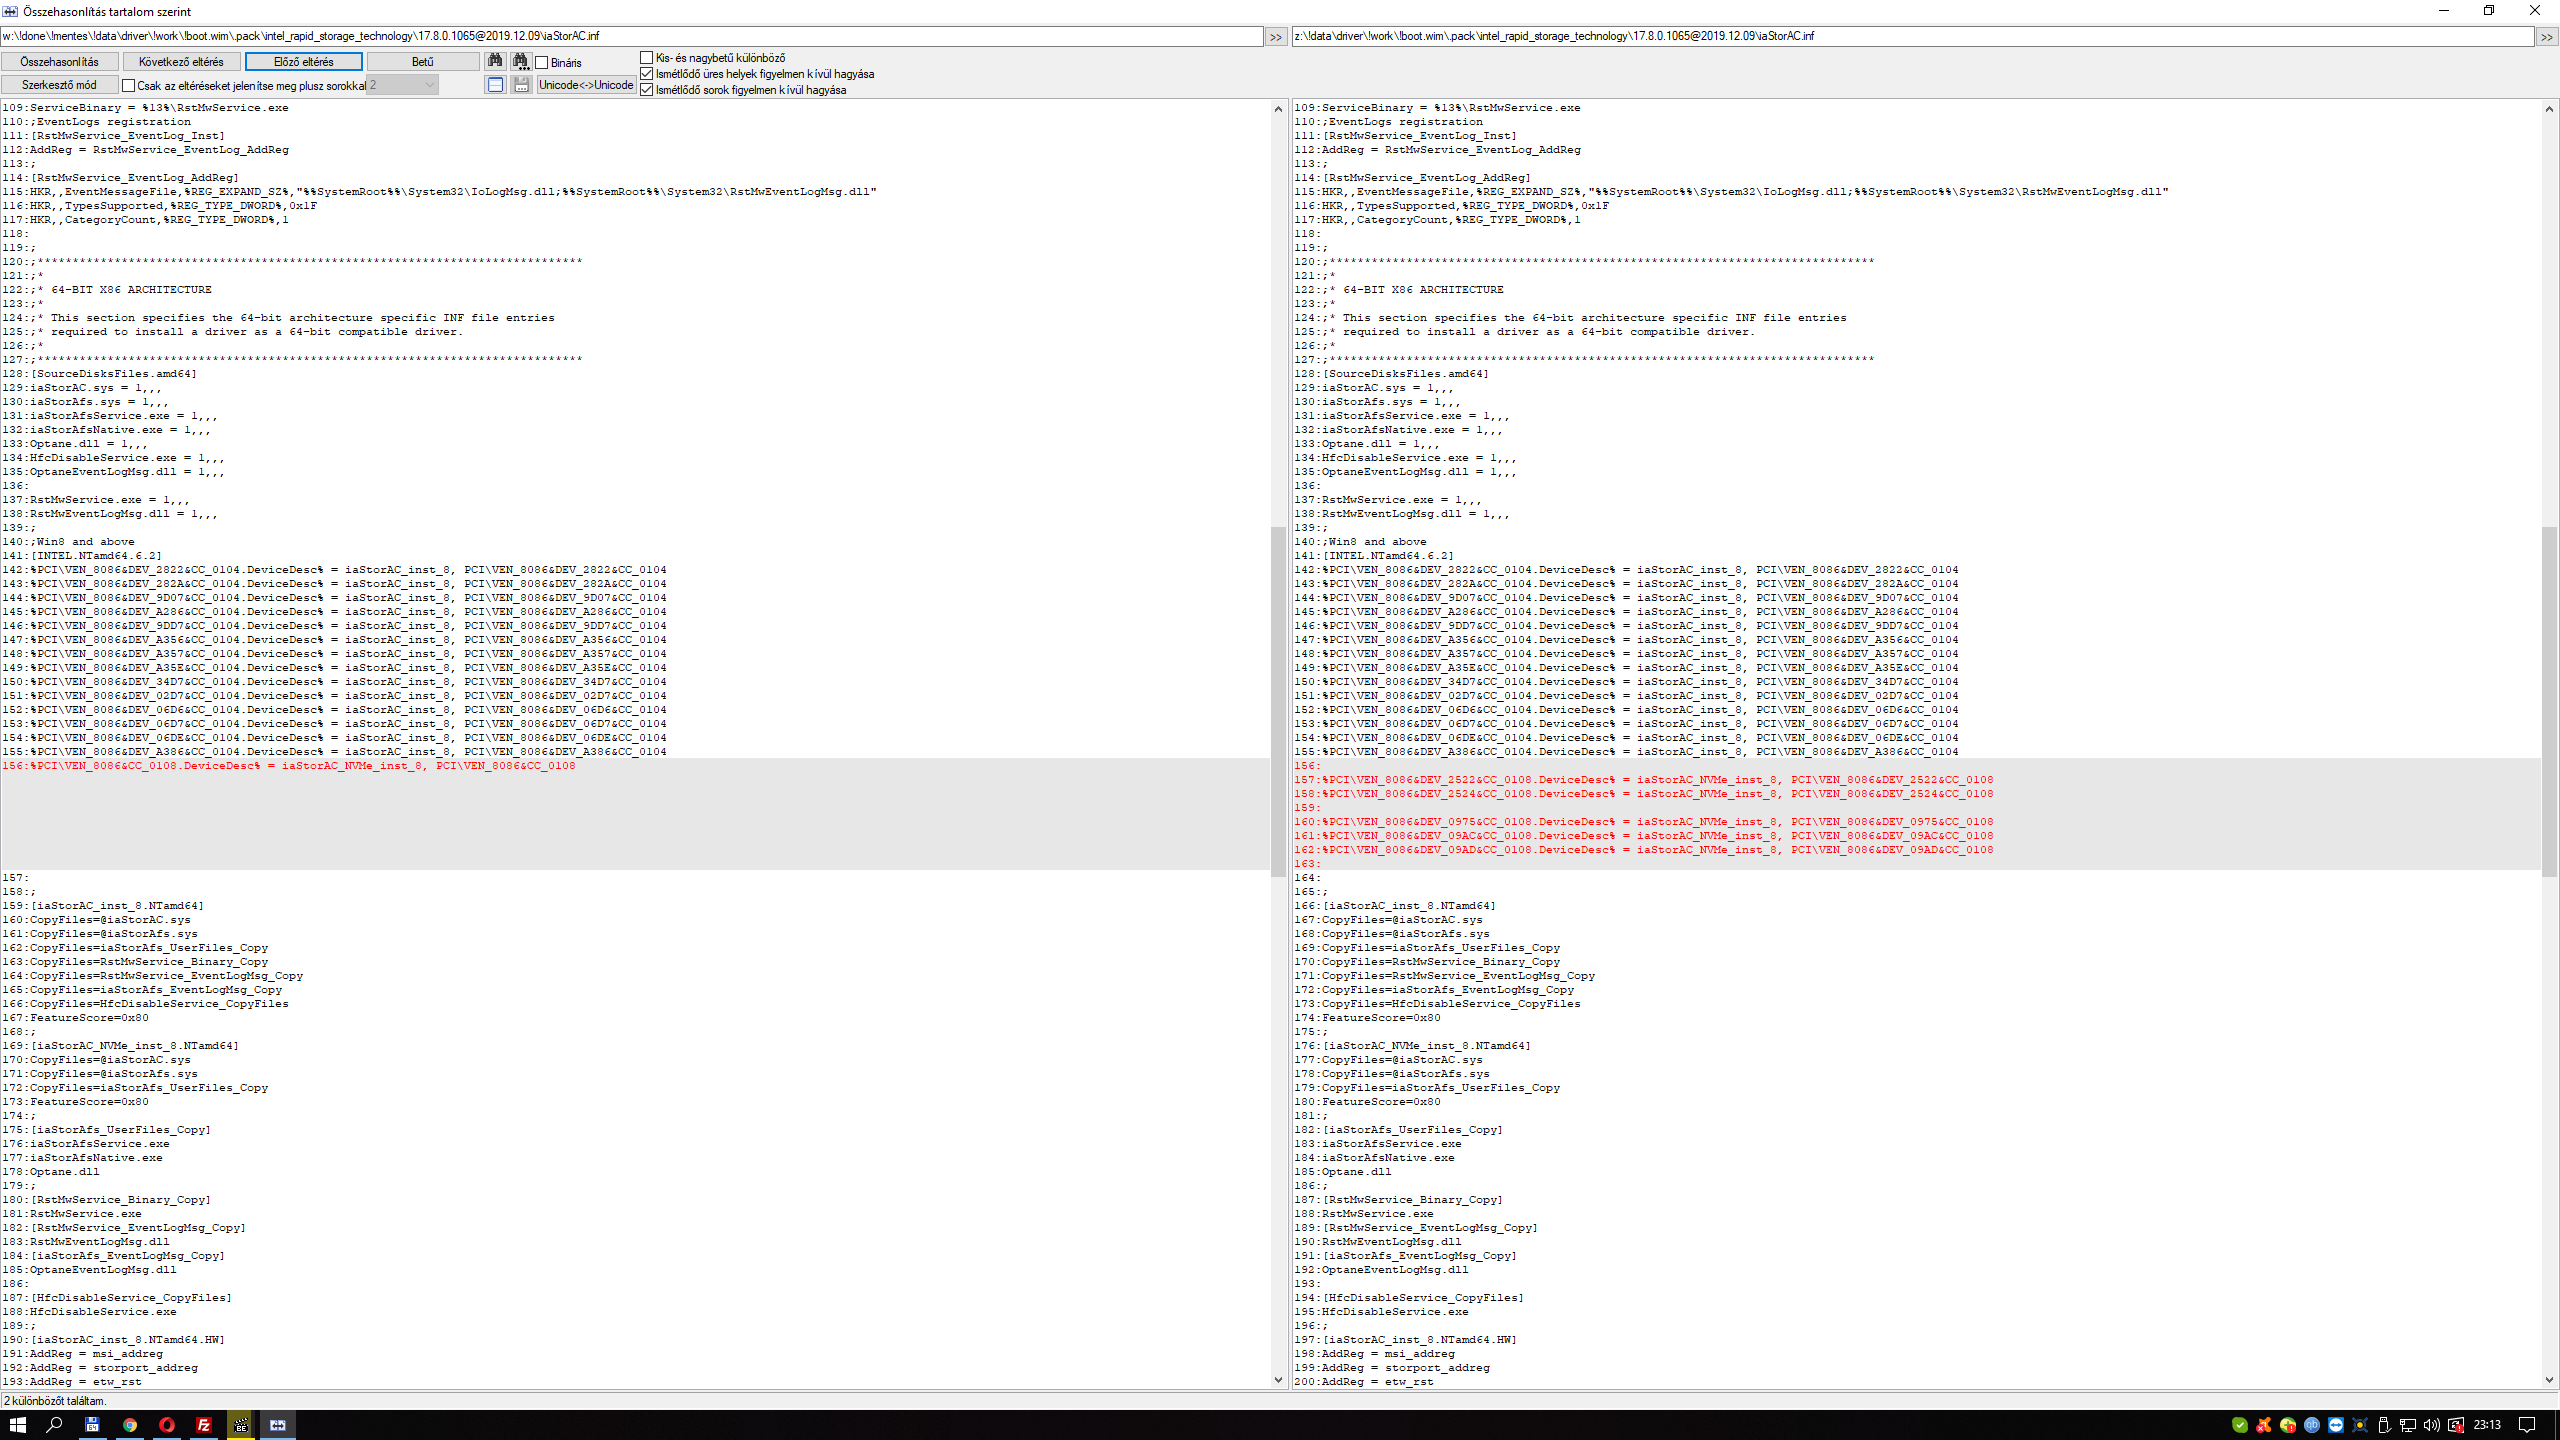Click the left file path field

click(632, 36)
